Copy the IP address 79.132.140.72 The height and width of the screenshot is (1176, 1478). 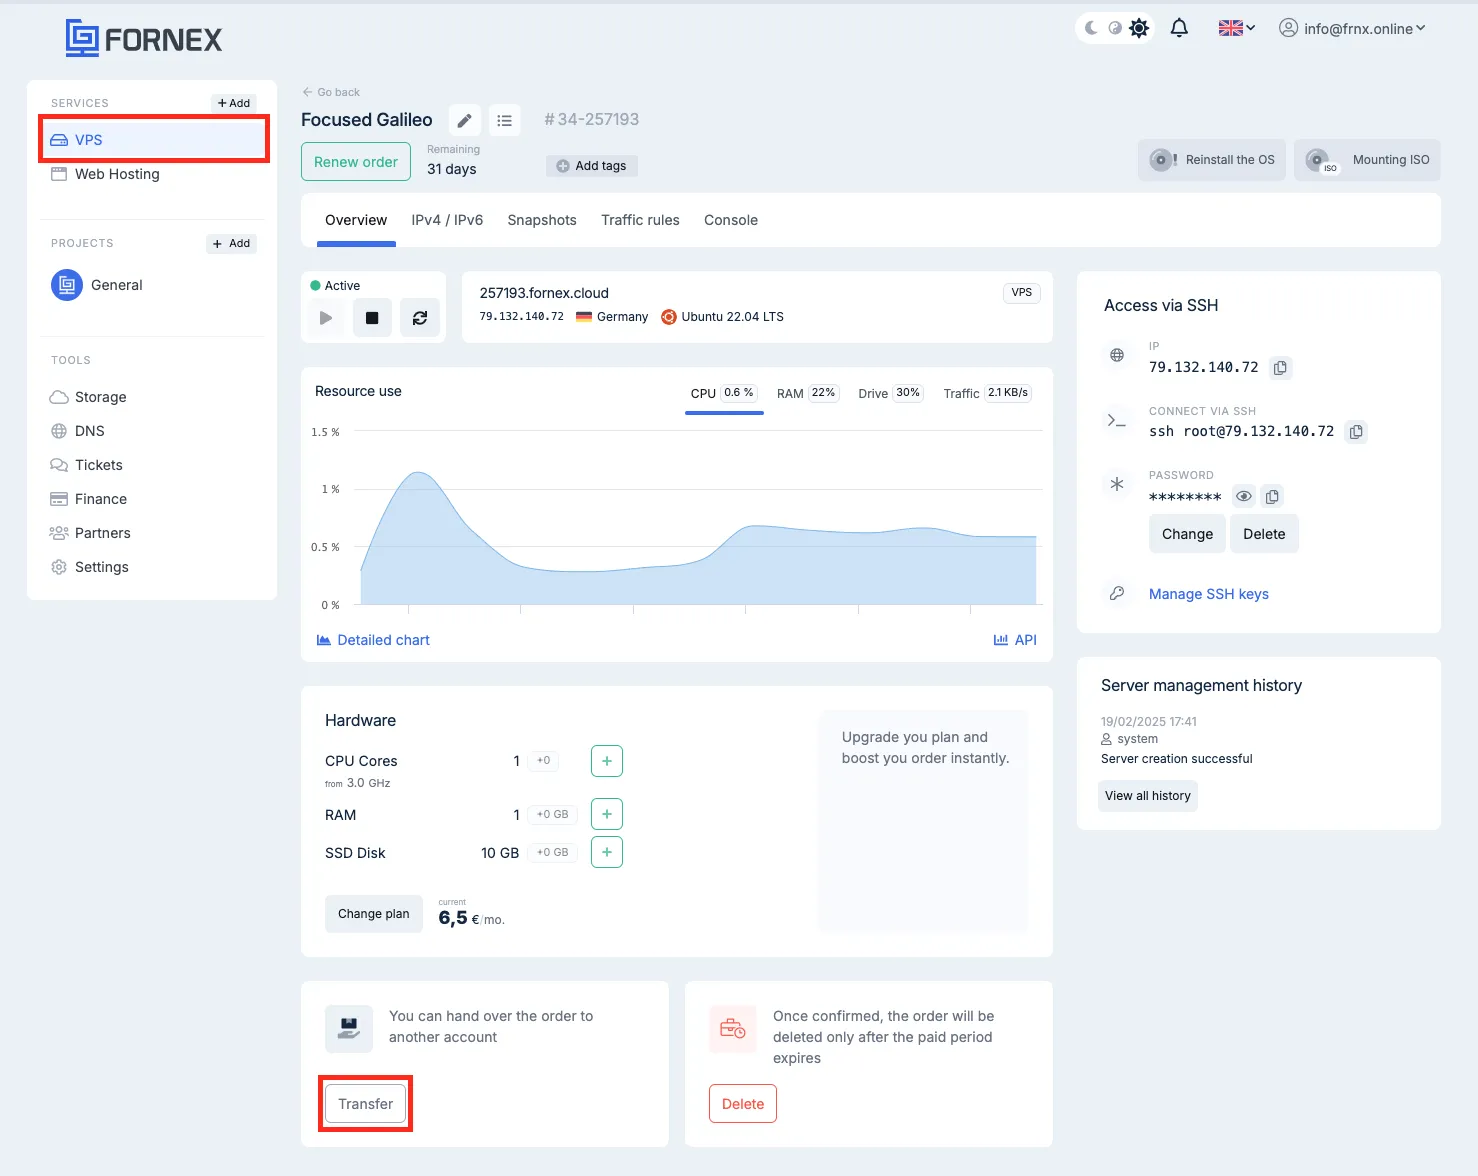[1280, 368]
